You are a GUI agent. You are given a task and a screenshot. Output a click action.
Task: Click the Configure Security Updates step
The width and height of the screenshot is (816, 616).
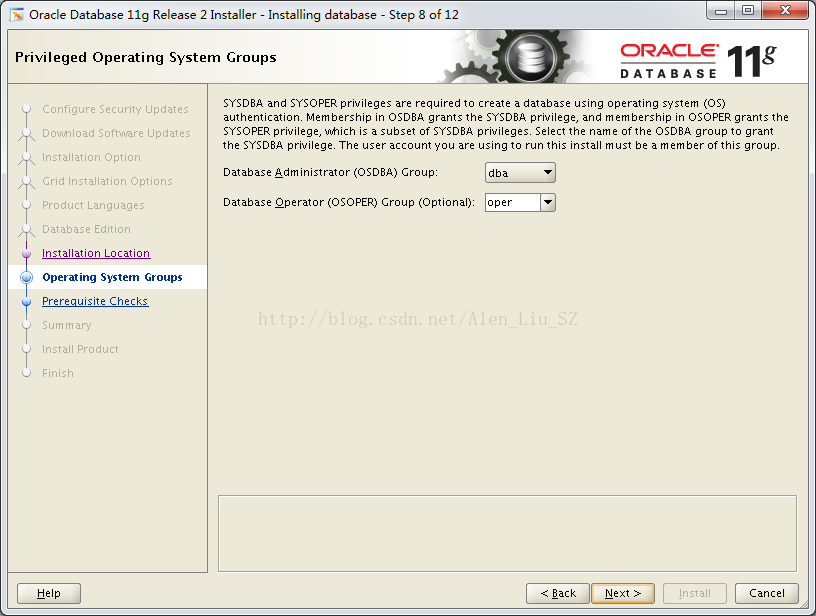(x=115, y=109)
